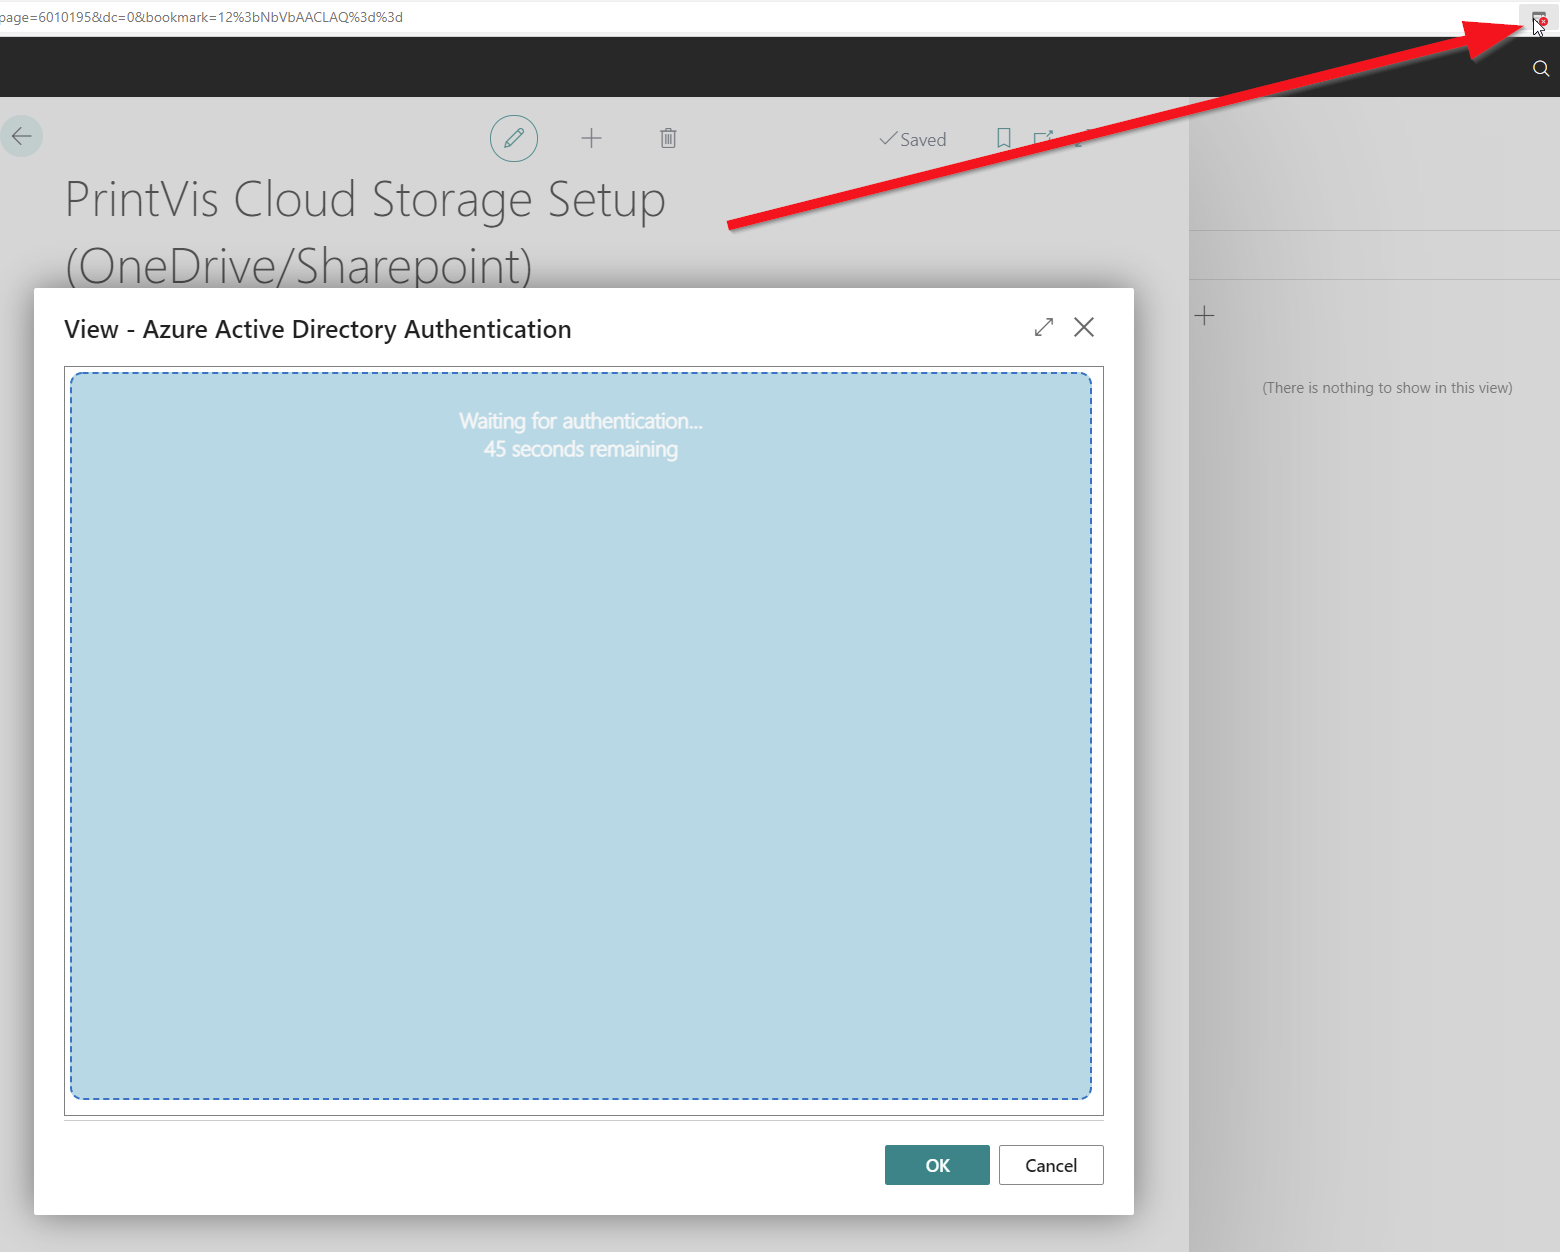Click the 'Waiting for authentication...' message
This screenshot has width=1560, height=1252.
[580, 421]
